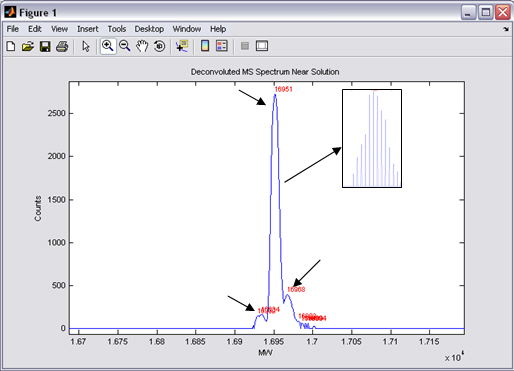Click the red peak label 16951
This screenshot has height=371, width=514.
(283, 89)
